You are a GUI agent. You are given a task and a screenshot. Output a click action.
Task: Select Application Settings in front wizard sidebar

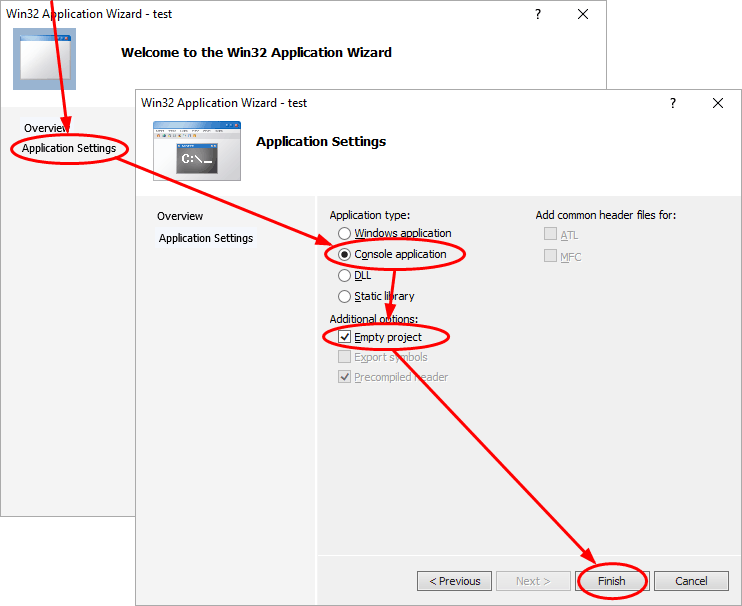[x=206, y=238]
